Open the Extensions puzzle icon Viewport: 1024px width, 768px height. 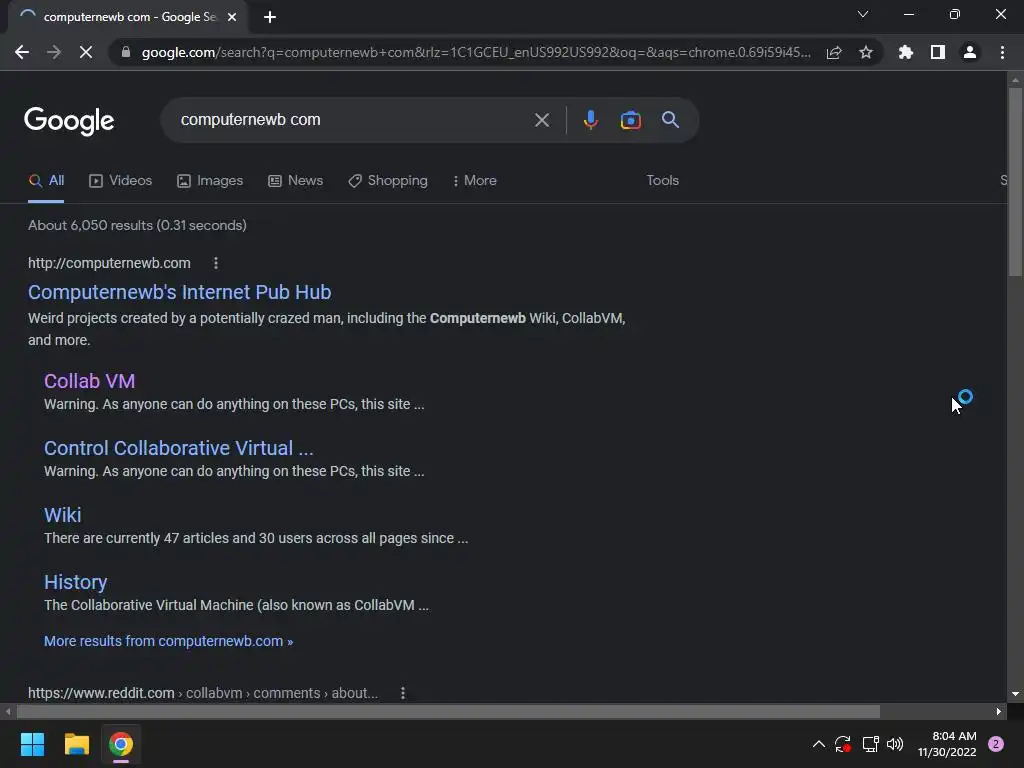[x=905, y=52]
